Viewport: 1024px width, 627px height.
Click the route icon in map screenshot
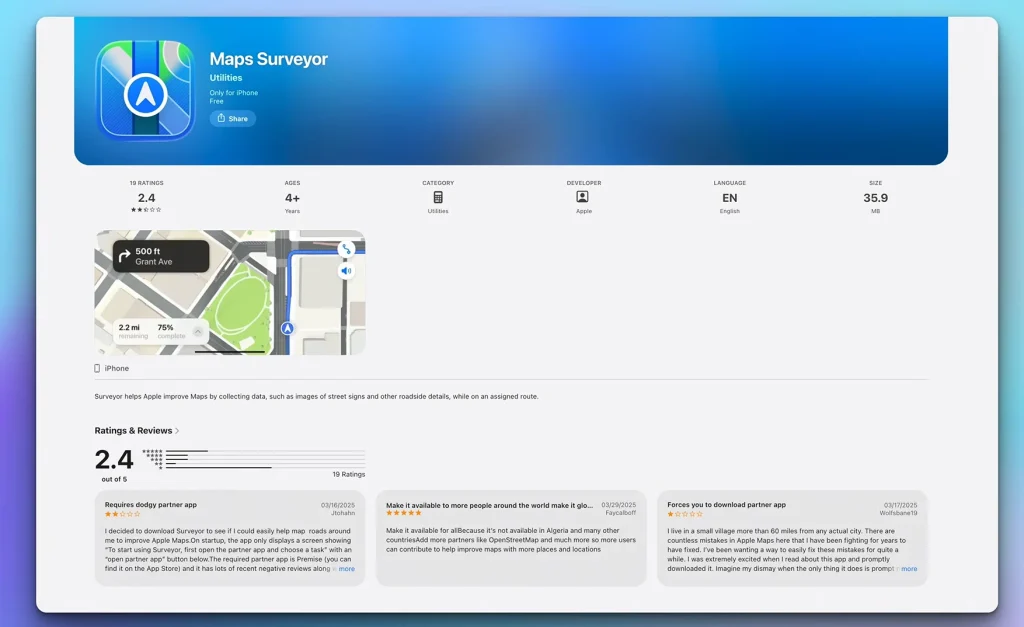[x=346, y=249]
